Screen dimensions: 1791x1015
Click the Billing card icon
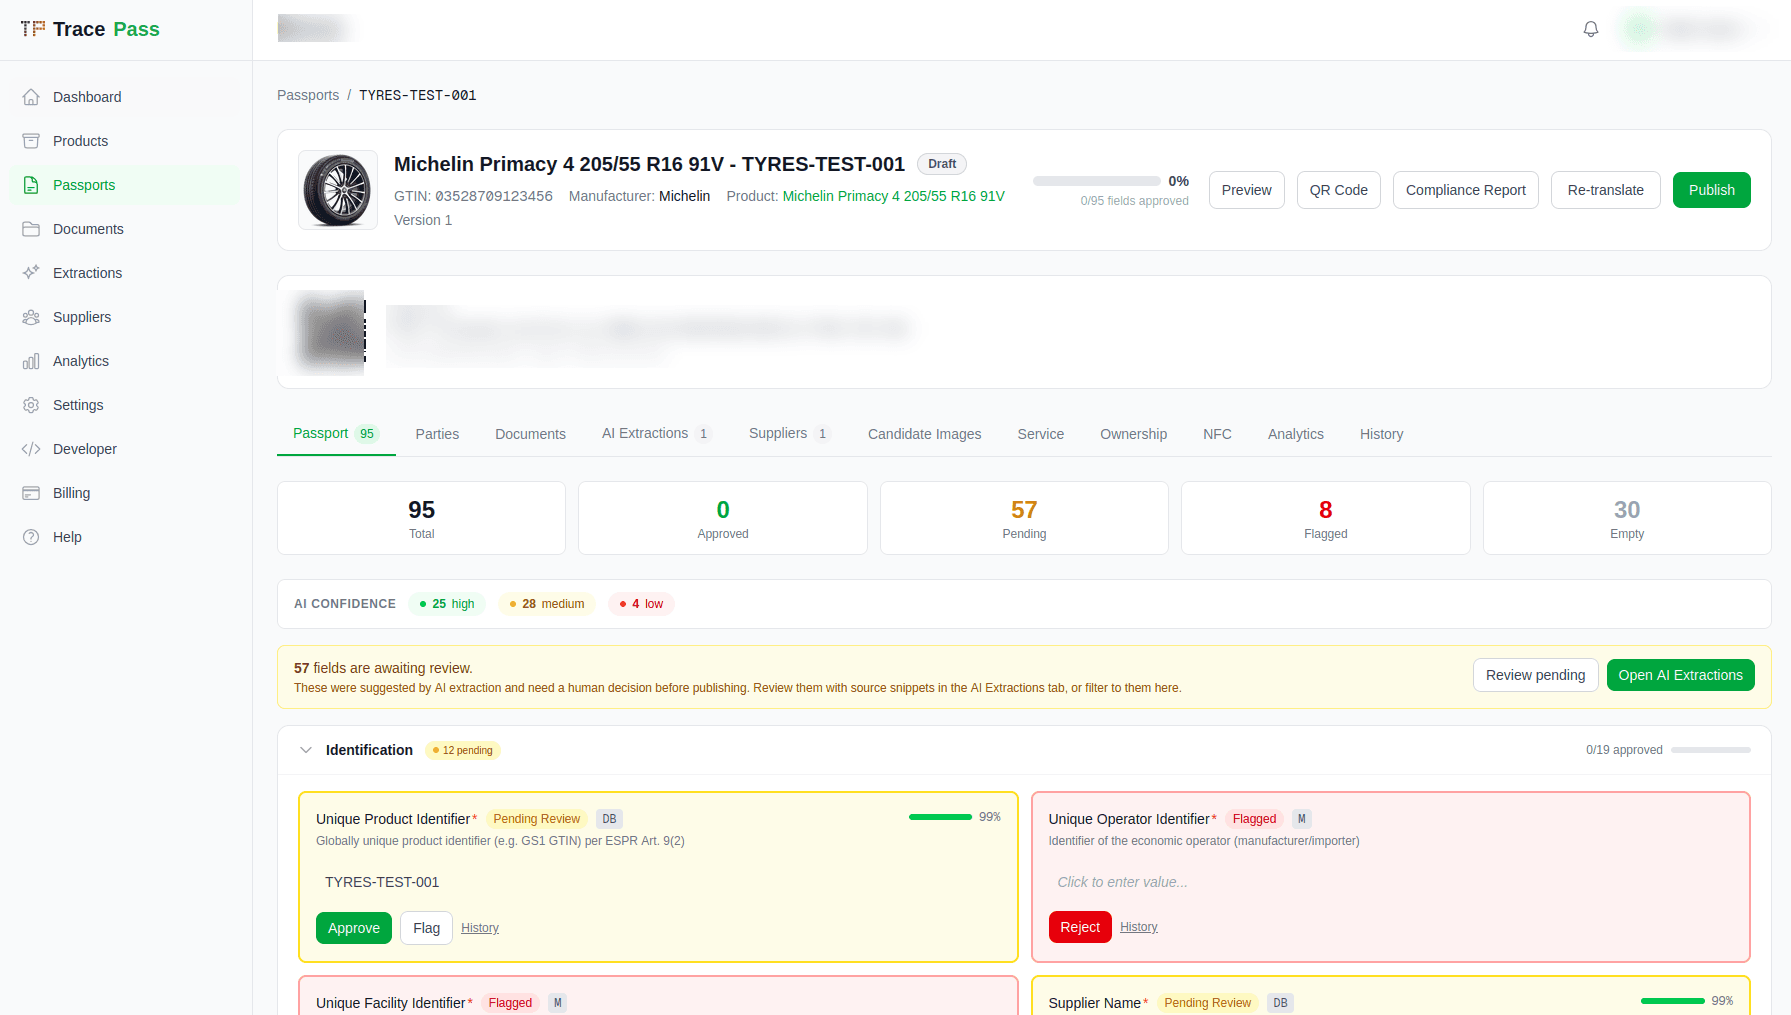31,493
